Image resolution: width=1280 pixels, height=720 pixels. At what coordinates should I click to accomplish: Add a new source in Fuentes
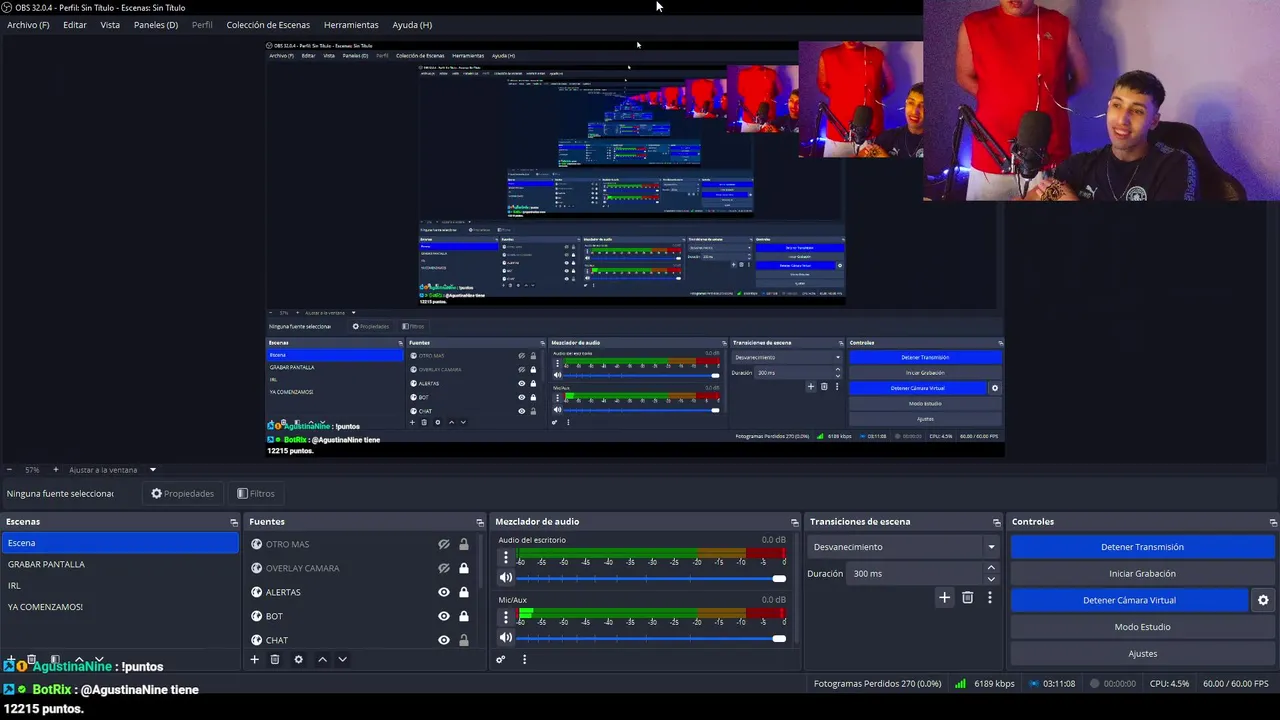point(254,659)
